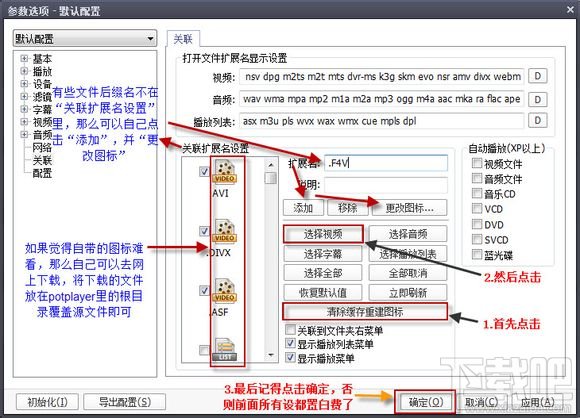The height and width of the screenshot is (418, 580).
Task: Enable 视频文件 autoplay checkbox
Action: [477, 163]
